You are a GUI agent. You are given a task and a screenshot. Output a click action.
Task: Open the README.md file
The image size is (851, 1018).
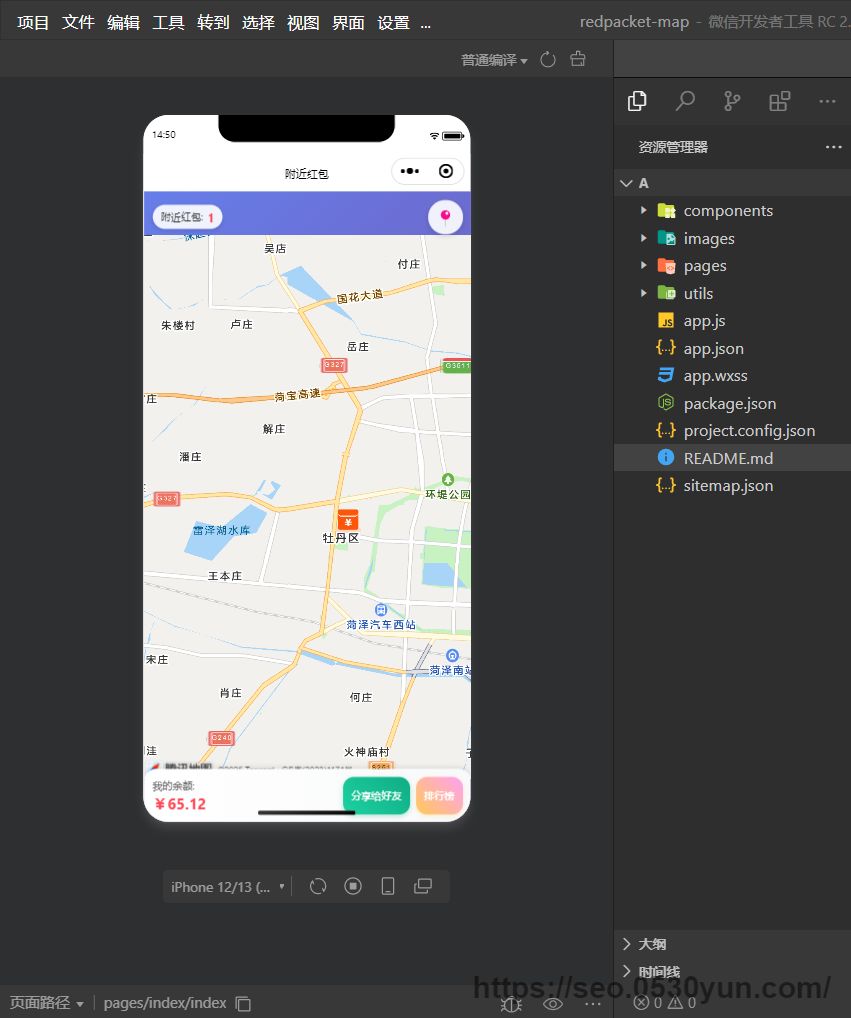click(727, 458)
